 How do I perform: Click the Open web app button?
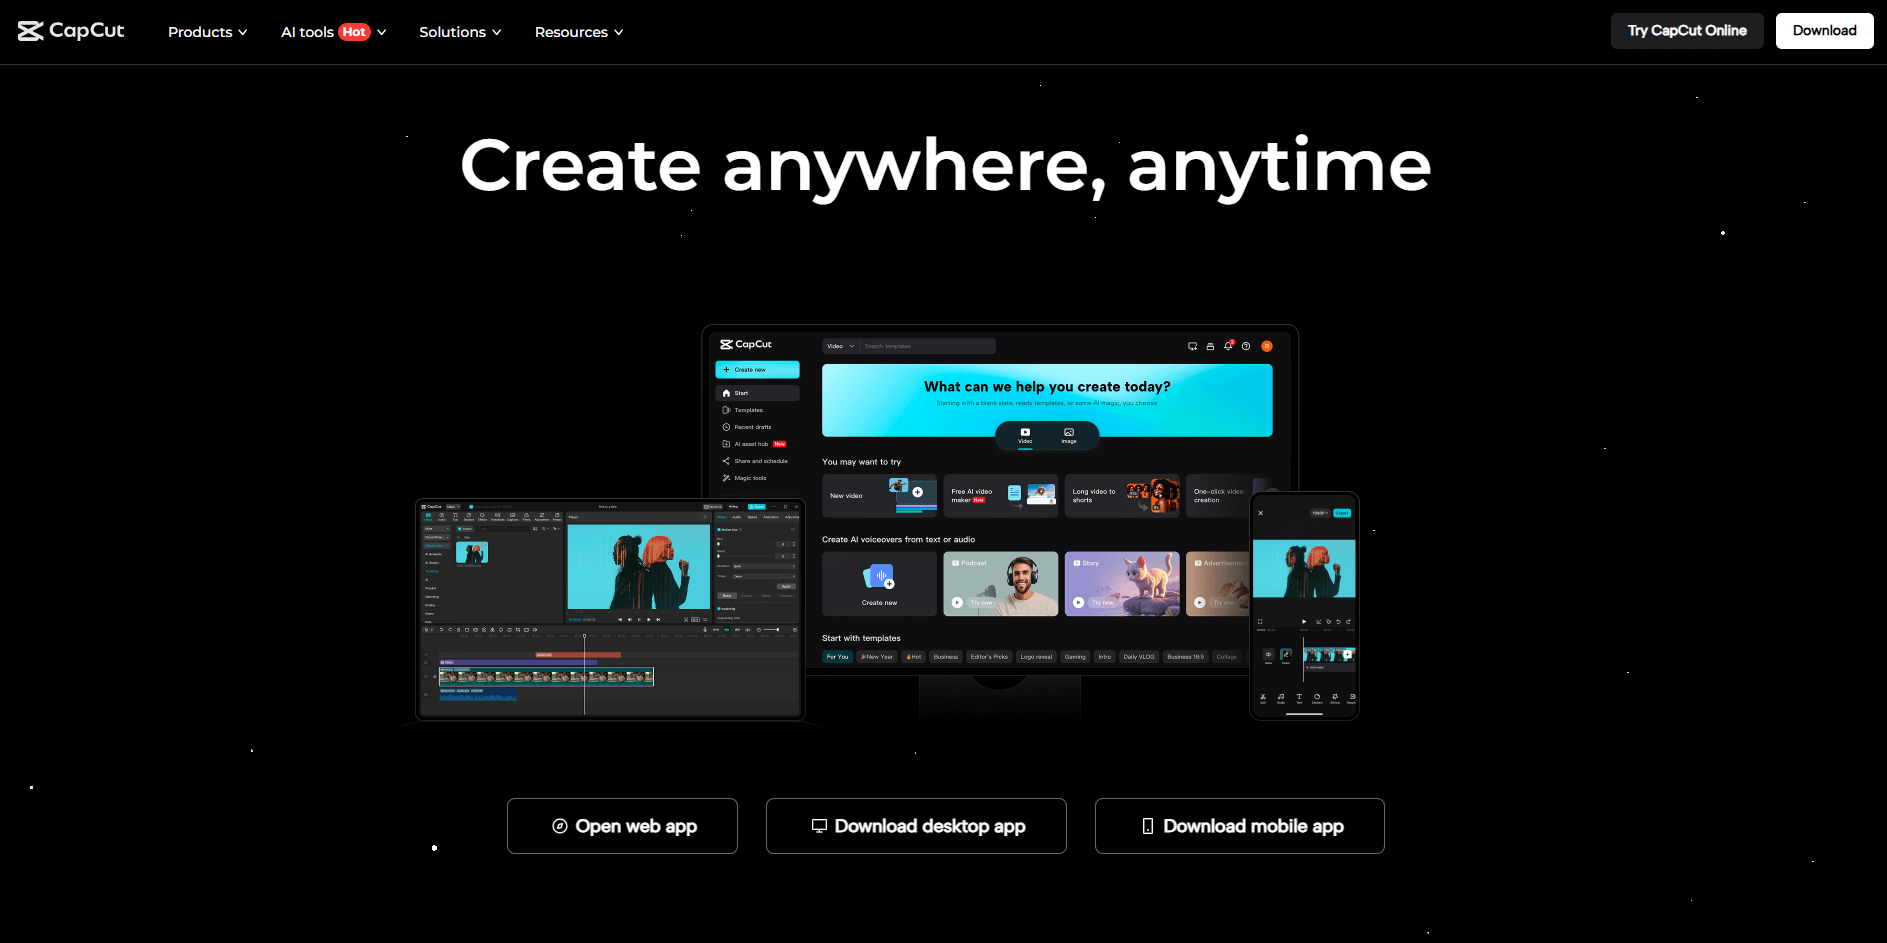[x=622, y=826]
